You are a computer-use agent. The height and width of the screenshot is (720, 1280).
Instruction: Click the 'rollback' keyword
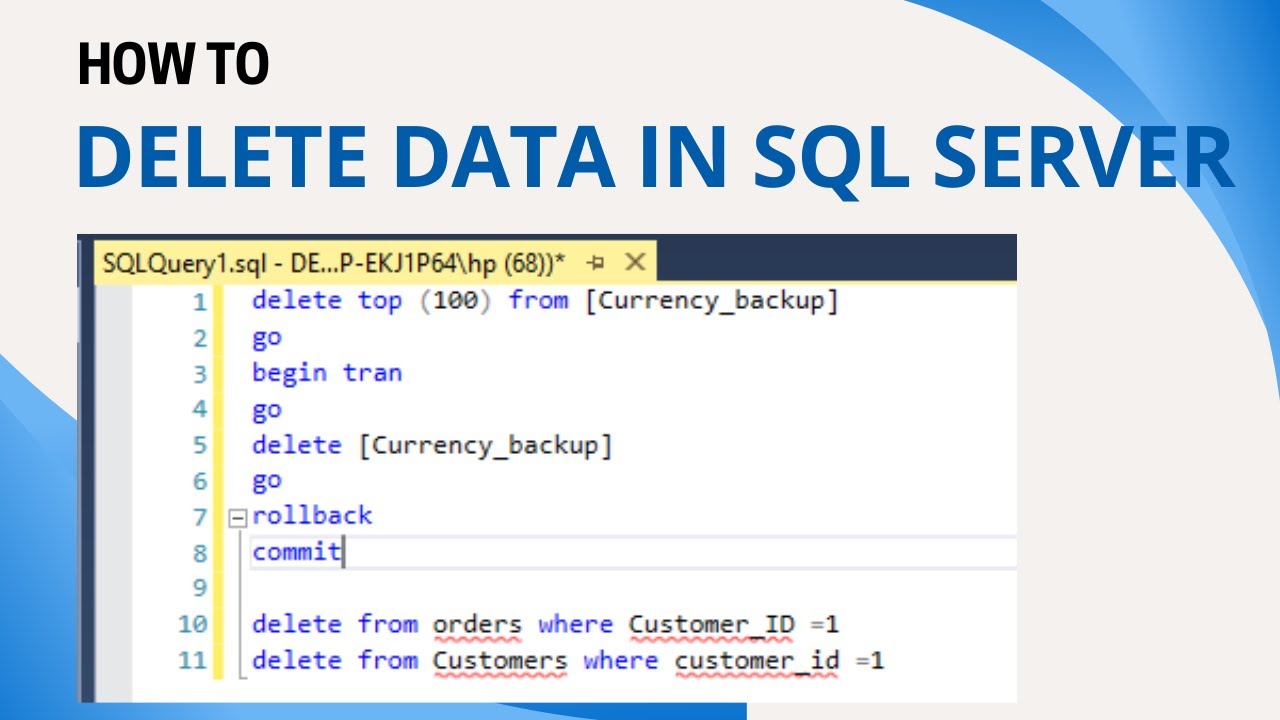[x=312, y=516]
